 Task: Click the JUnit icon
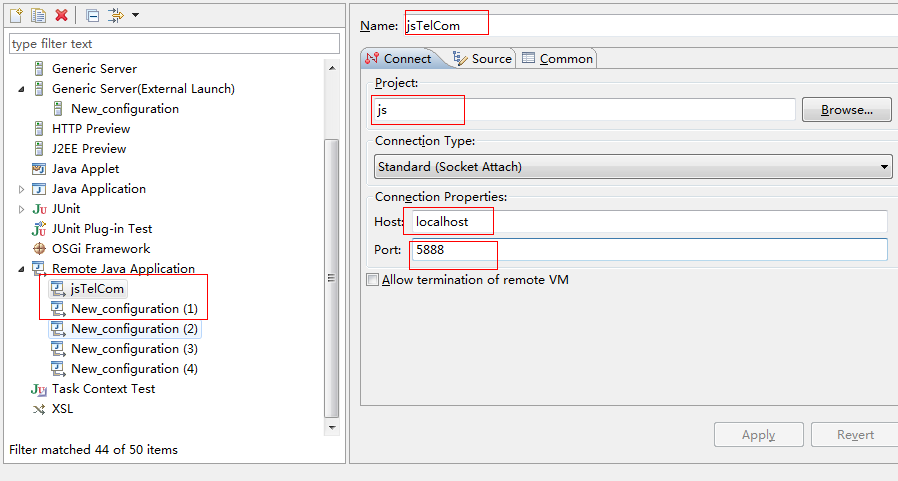(39, 209)
